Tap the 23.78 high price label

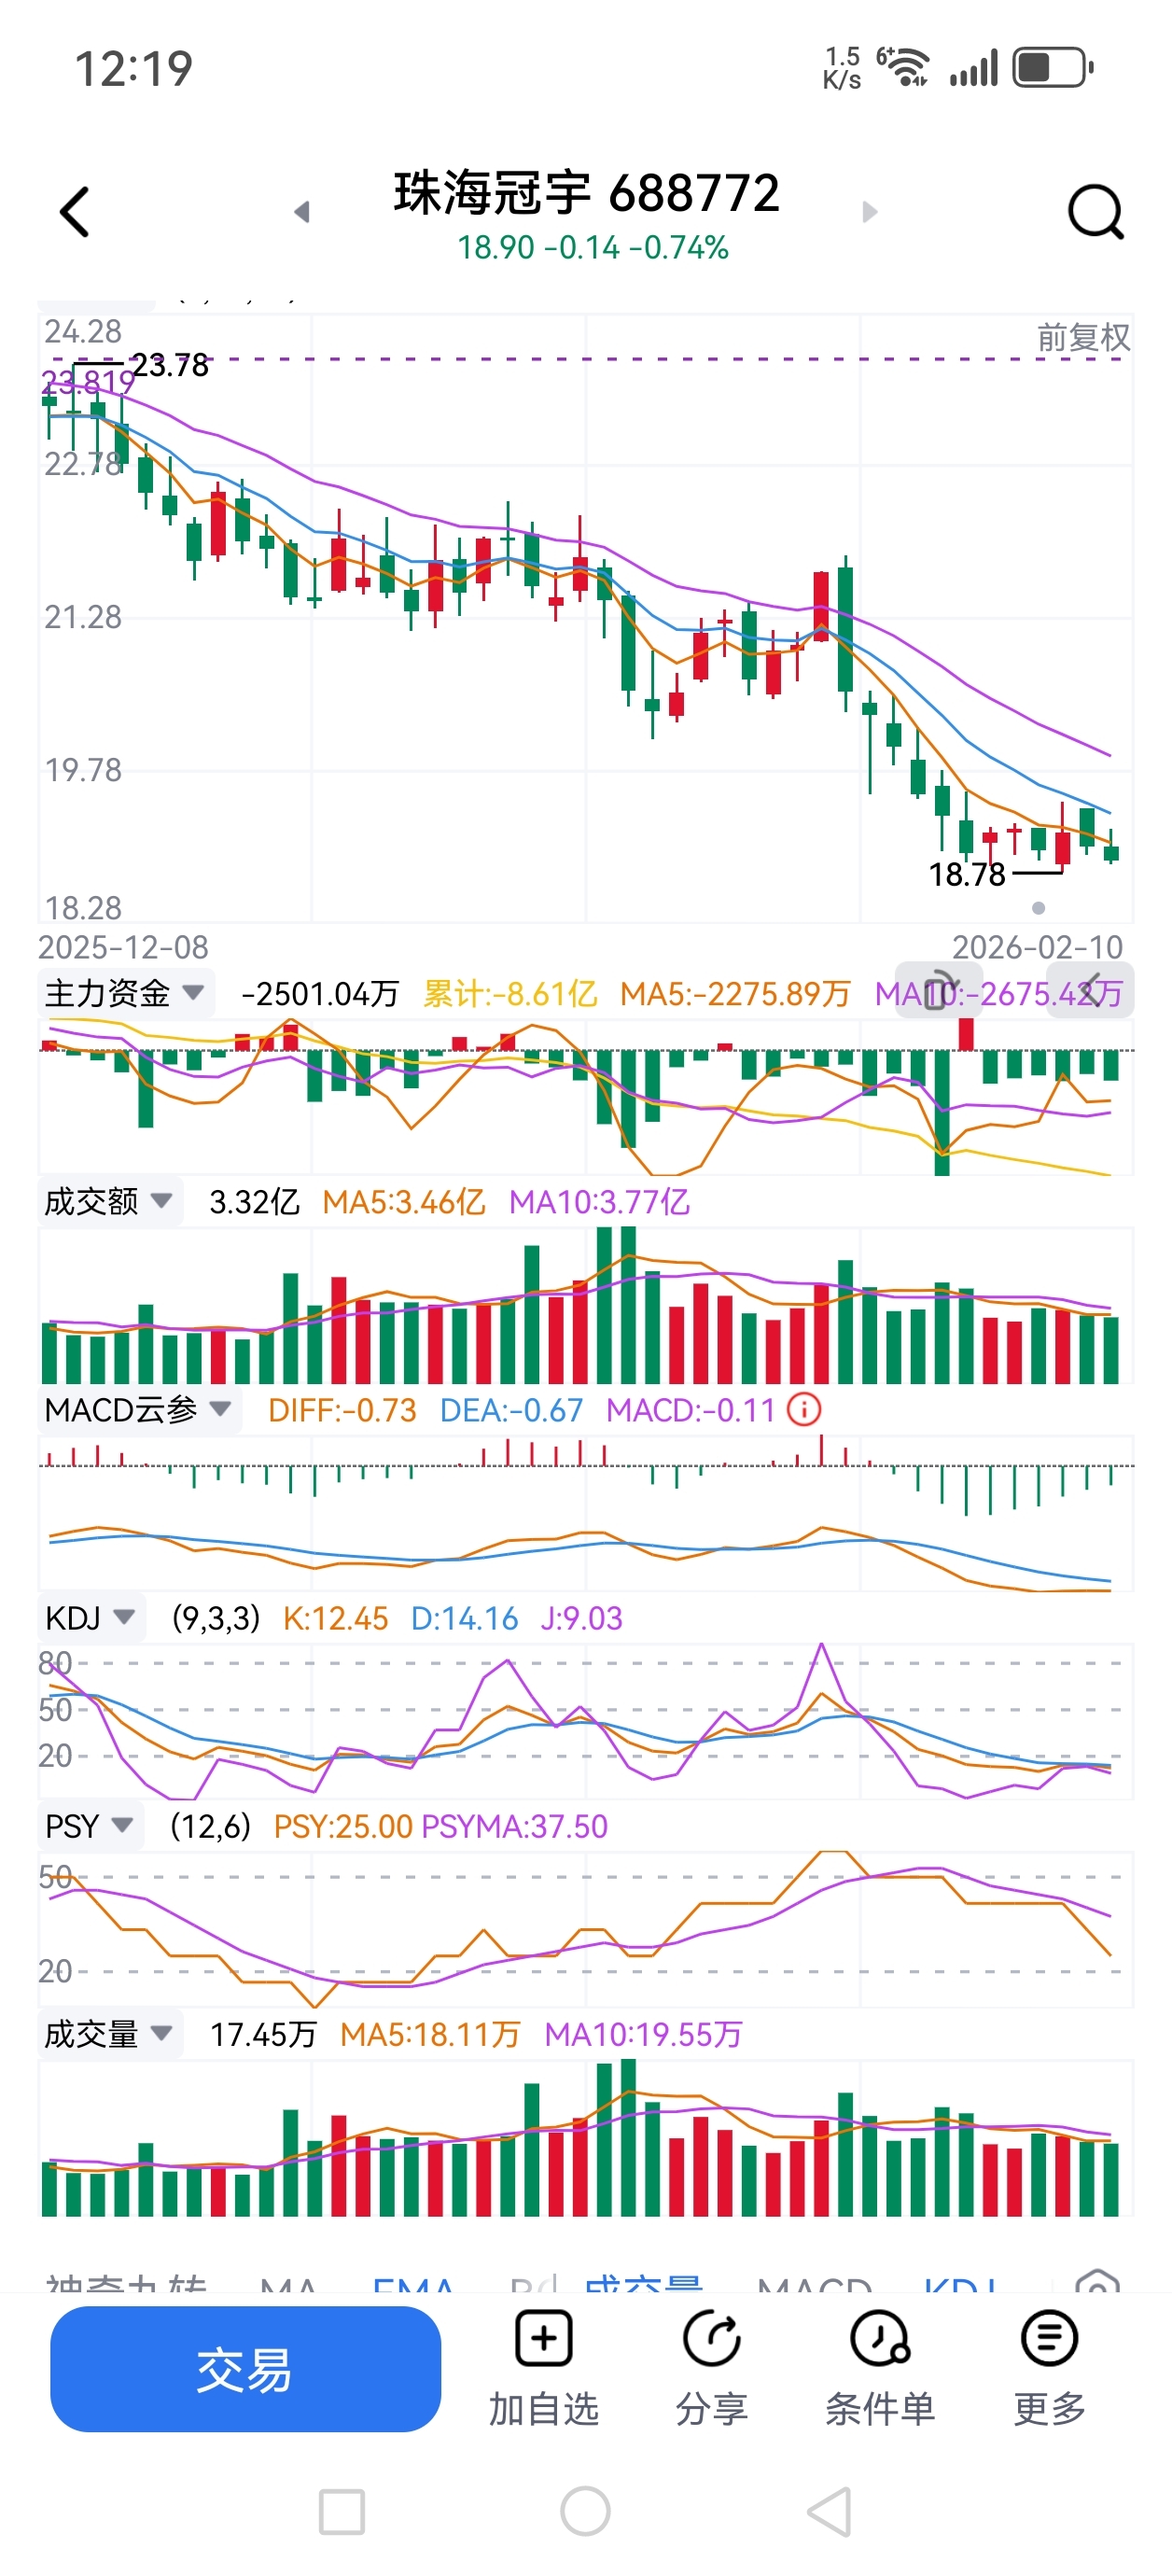click(170, 365)
